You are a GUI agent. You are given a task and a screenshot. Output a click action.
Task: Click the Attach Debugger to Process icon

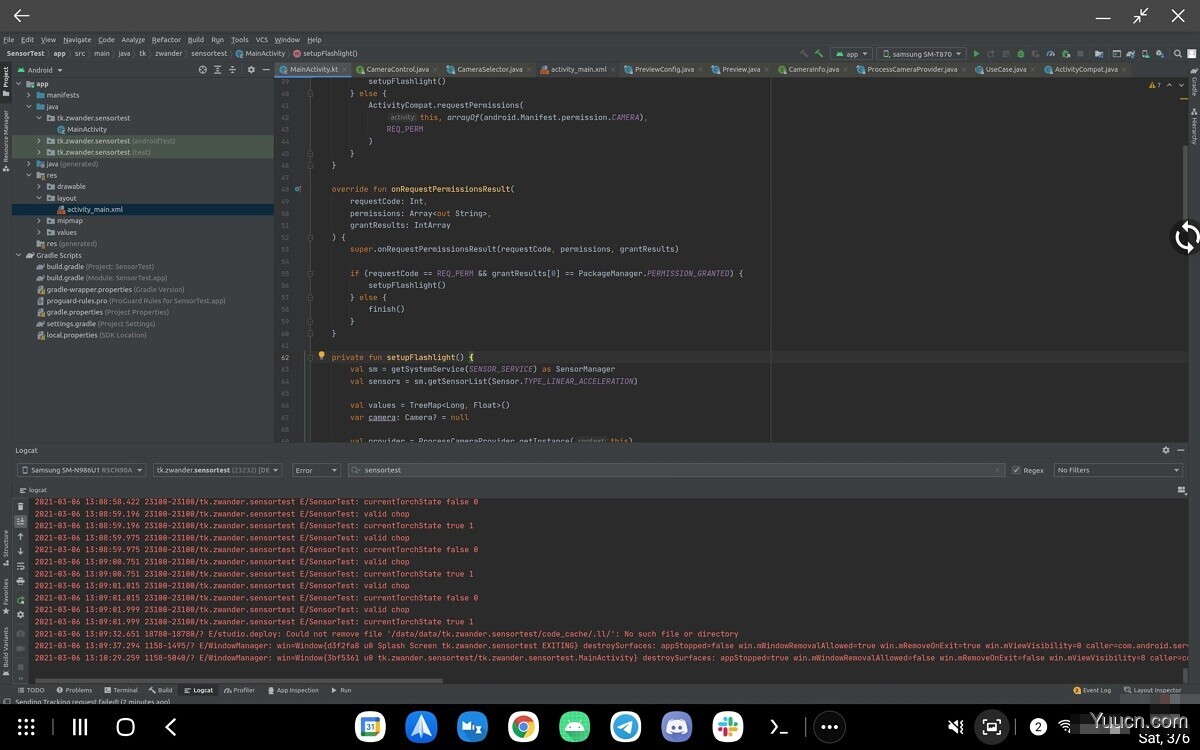[1066, 54]
